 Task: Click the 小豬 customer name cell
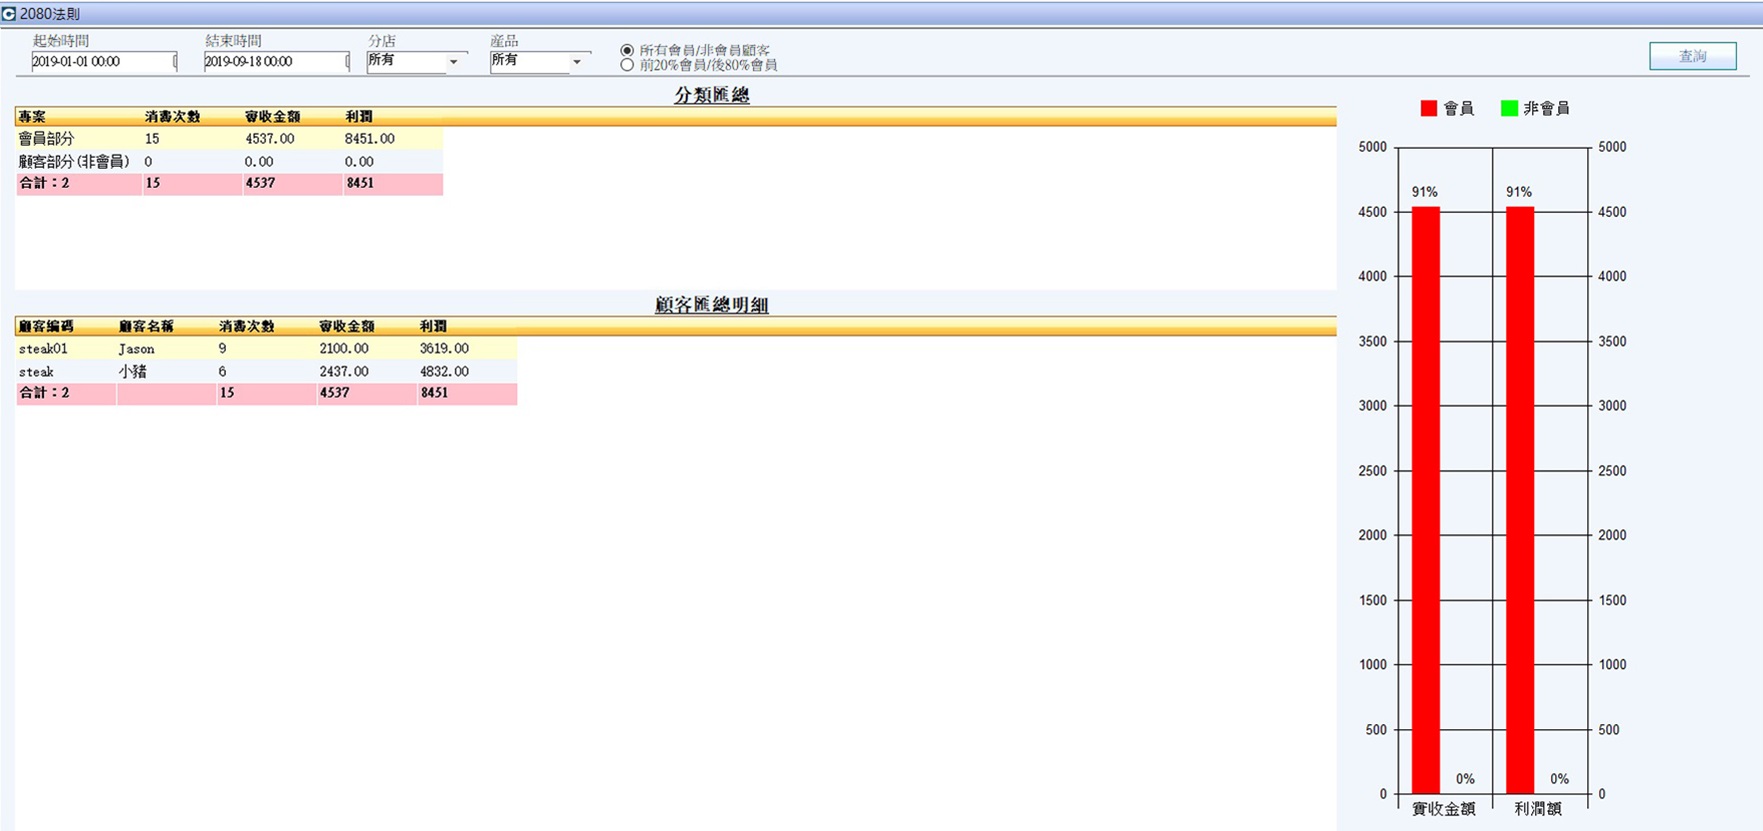pyautogui.click(x=133, y=371)
